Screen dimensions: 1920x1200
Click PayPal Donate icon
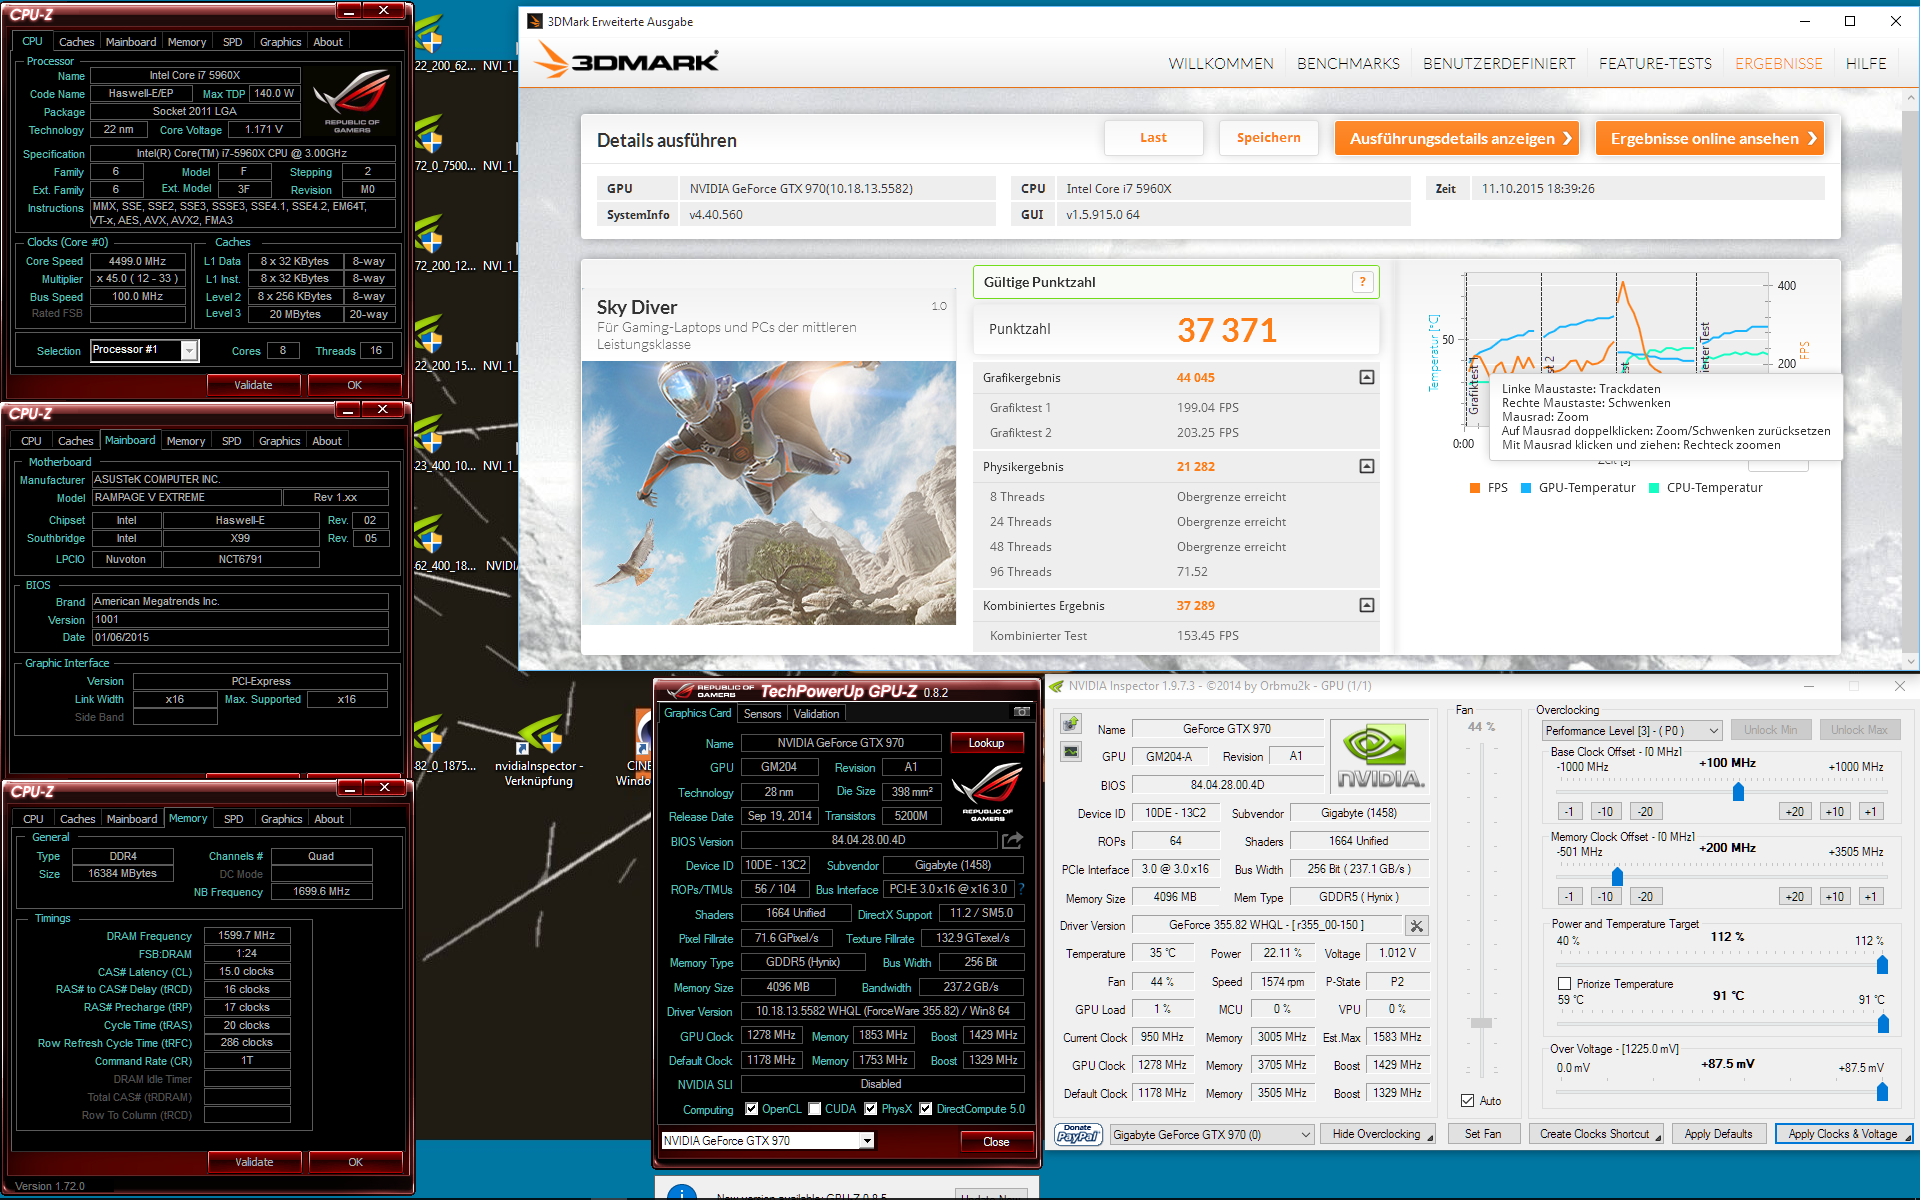[1078, 1134]
